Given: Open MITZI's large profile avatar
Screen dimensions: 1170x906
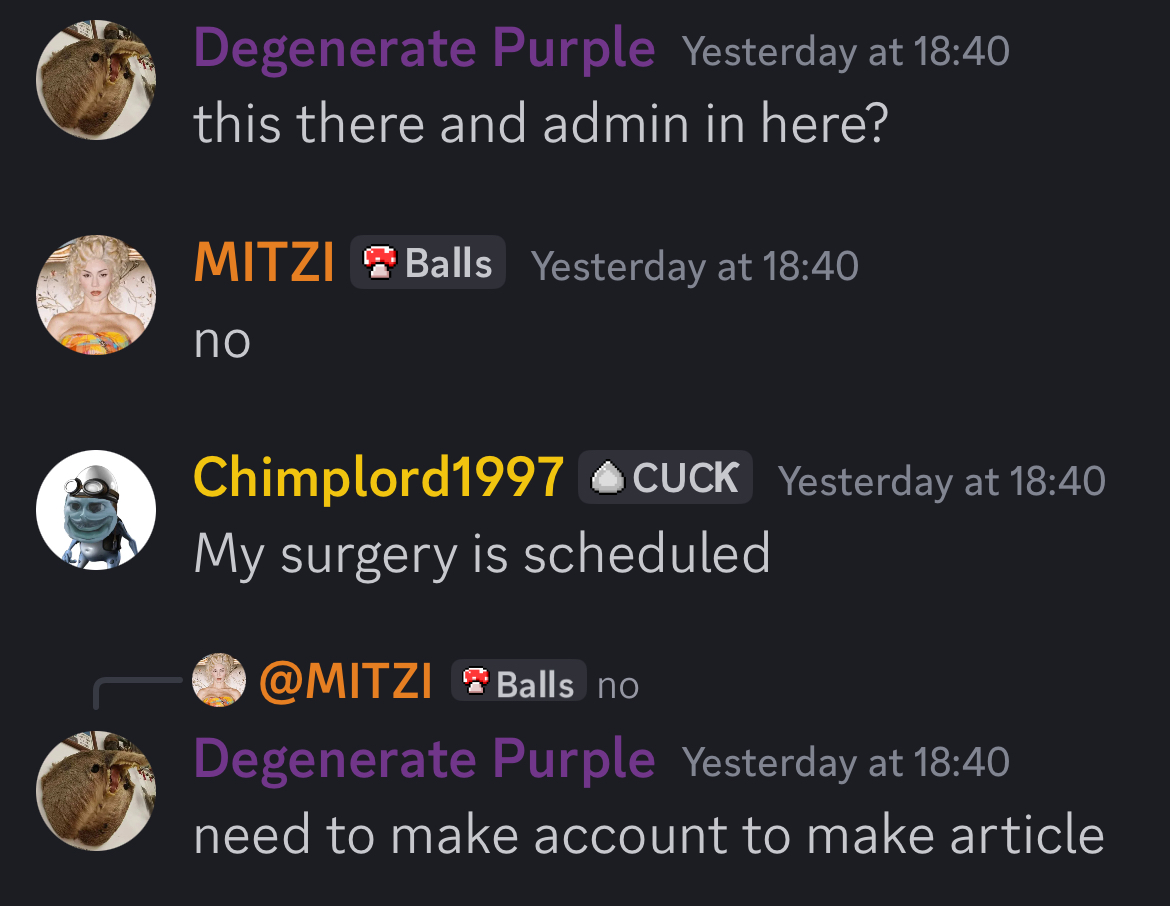Looking at the screenshot, I should click(96, 295).
